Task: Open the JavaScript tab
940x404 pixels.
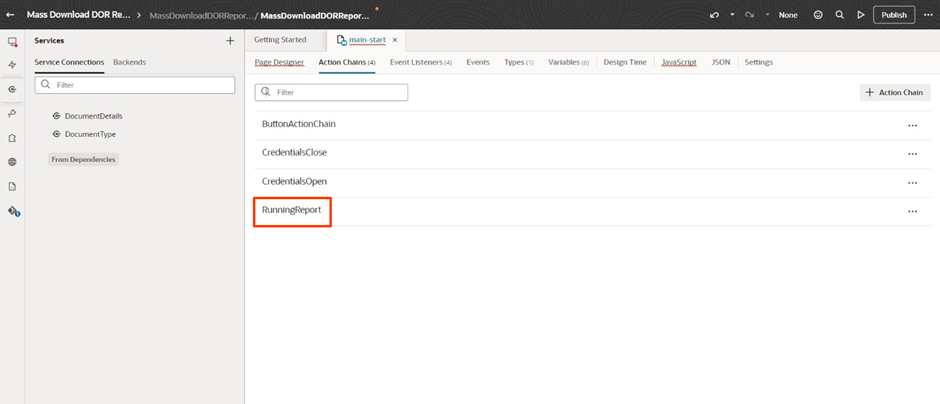Action: [x=679, y=62]
